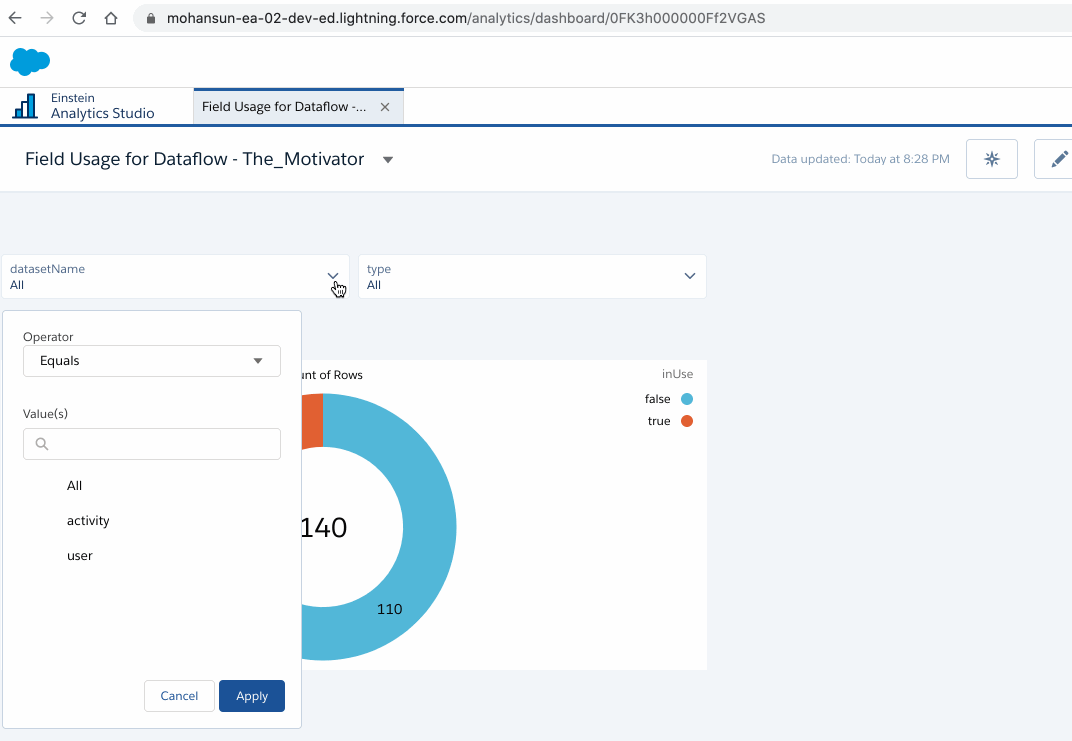The image size is (1072, 741).
Task: Click the 110 value label on chart
Action: (390, 609)
